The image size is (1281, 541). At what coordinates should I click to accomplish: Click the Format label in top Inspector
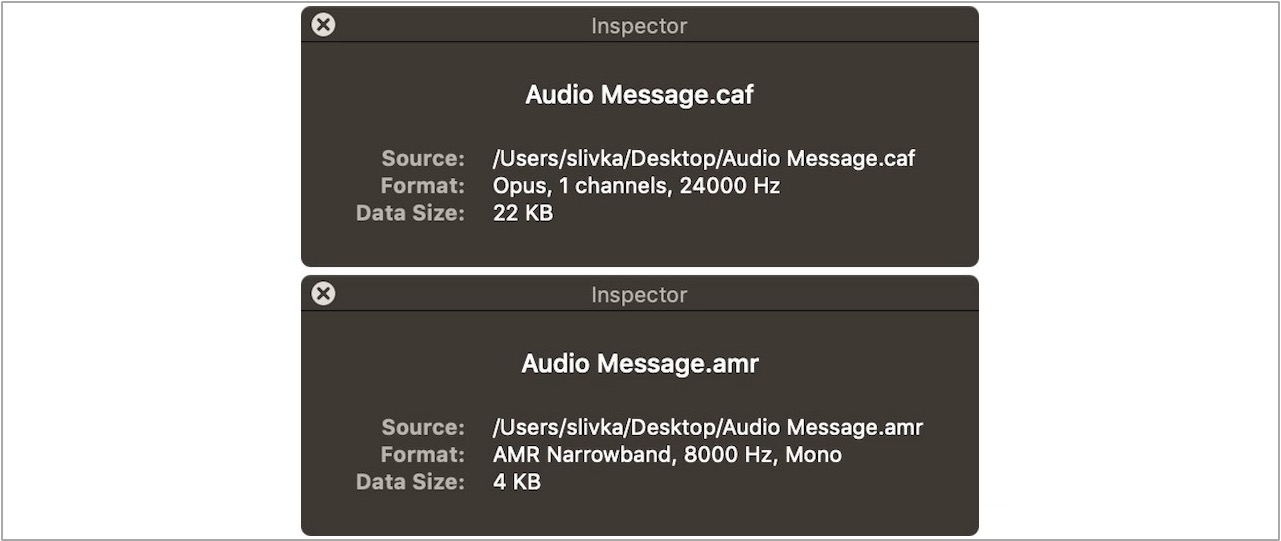(423, 186)
